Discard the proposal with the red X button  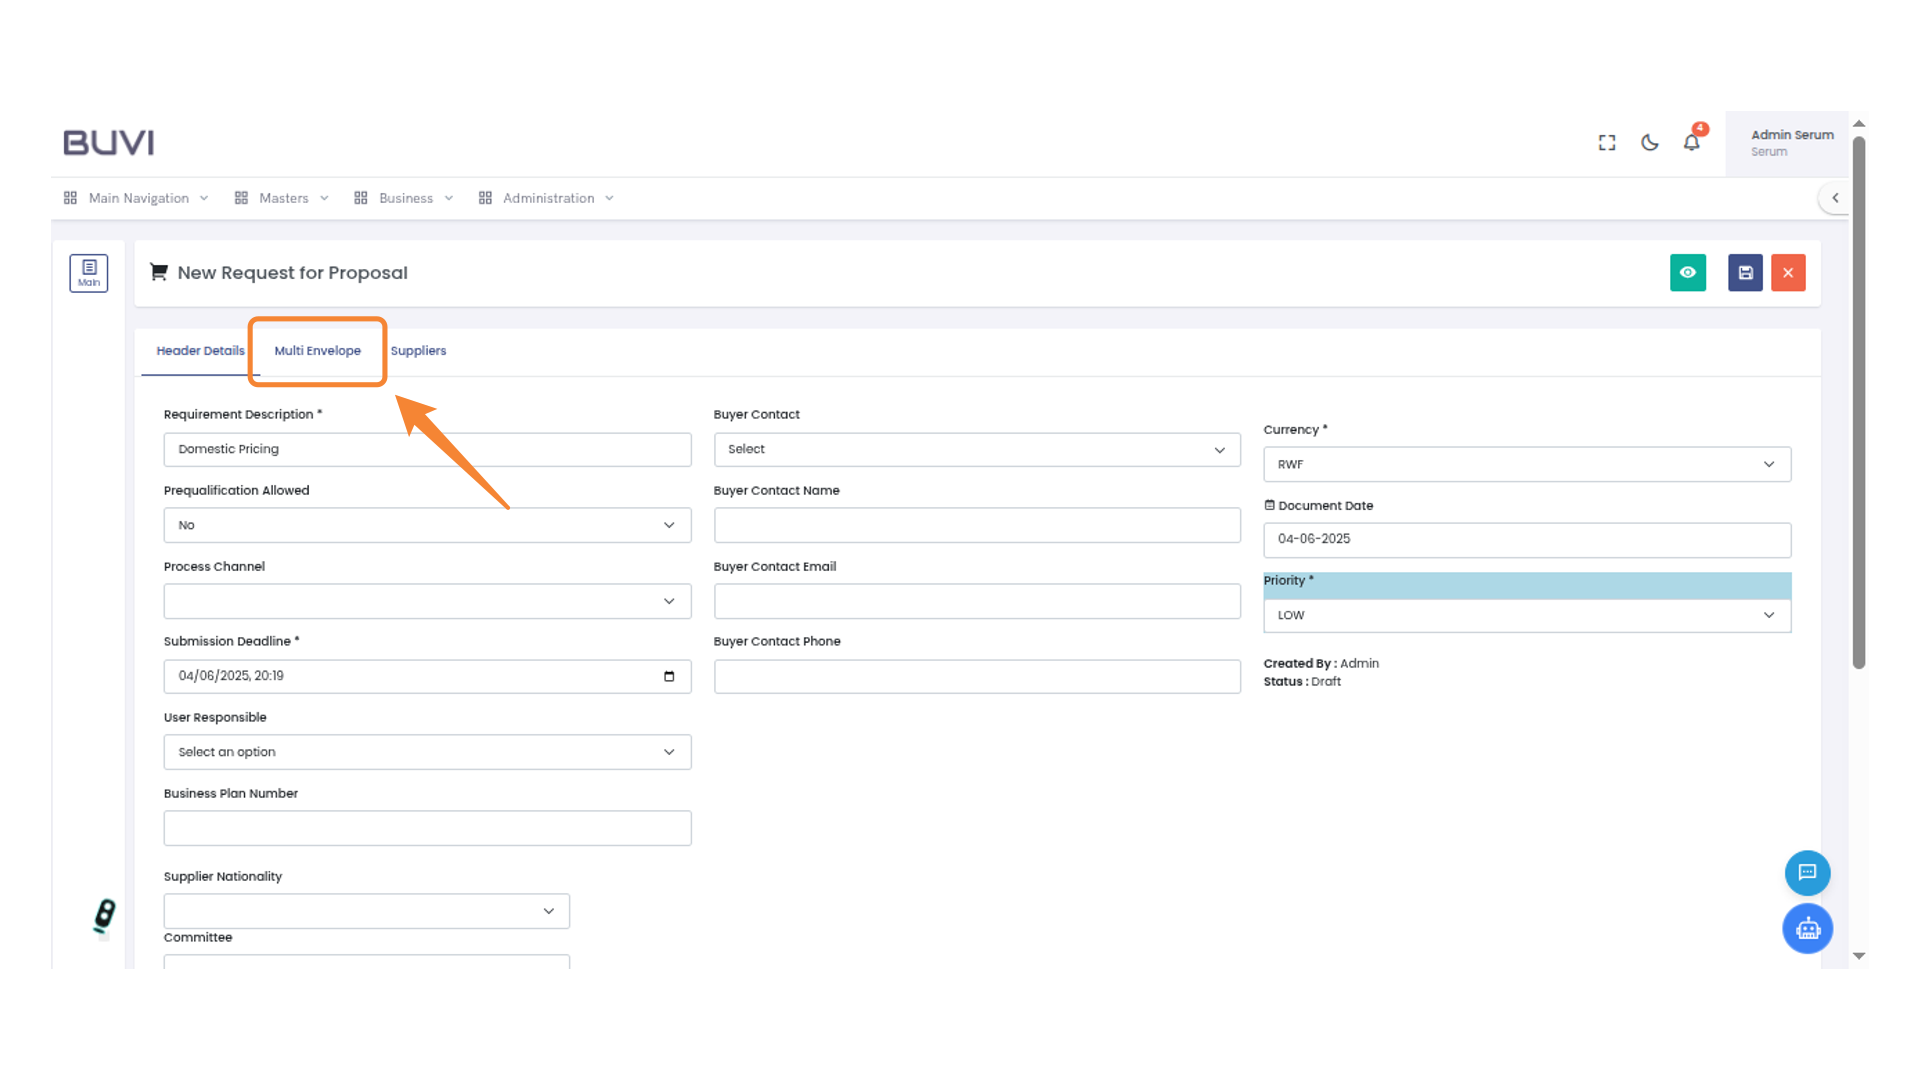click(x=1788, y=272)
